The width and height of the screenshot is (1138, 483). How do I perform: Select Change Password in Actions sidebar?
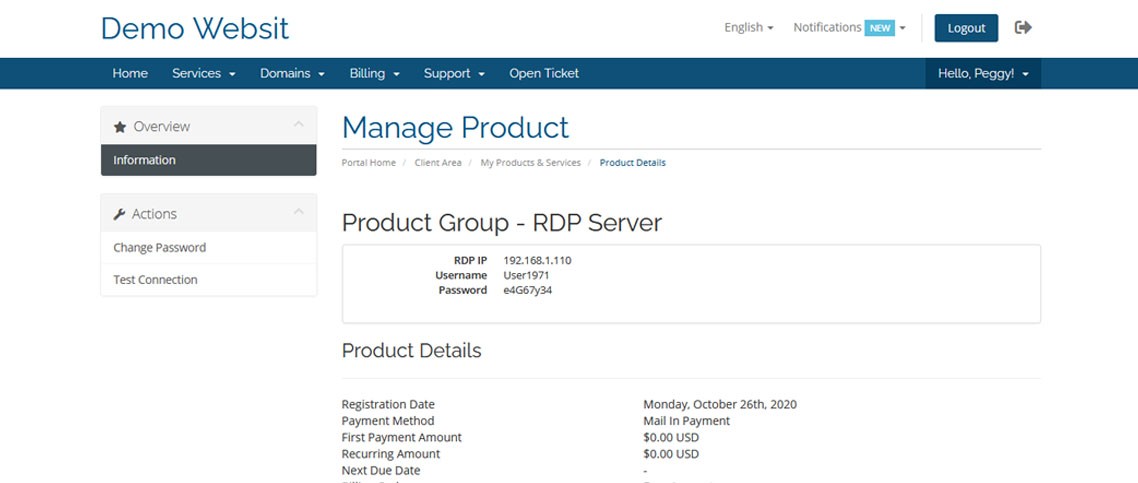160,248
